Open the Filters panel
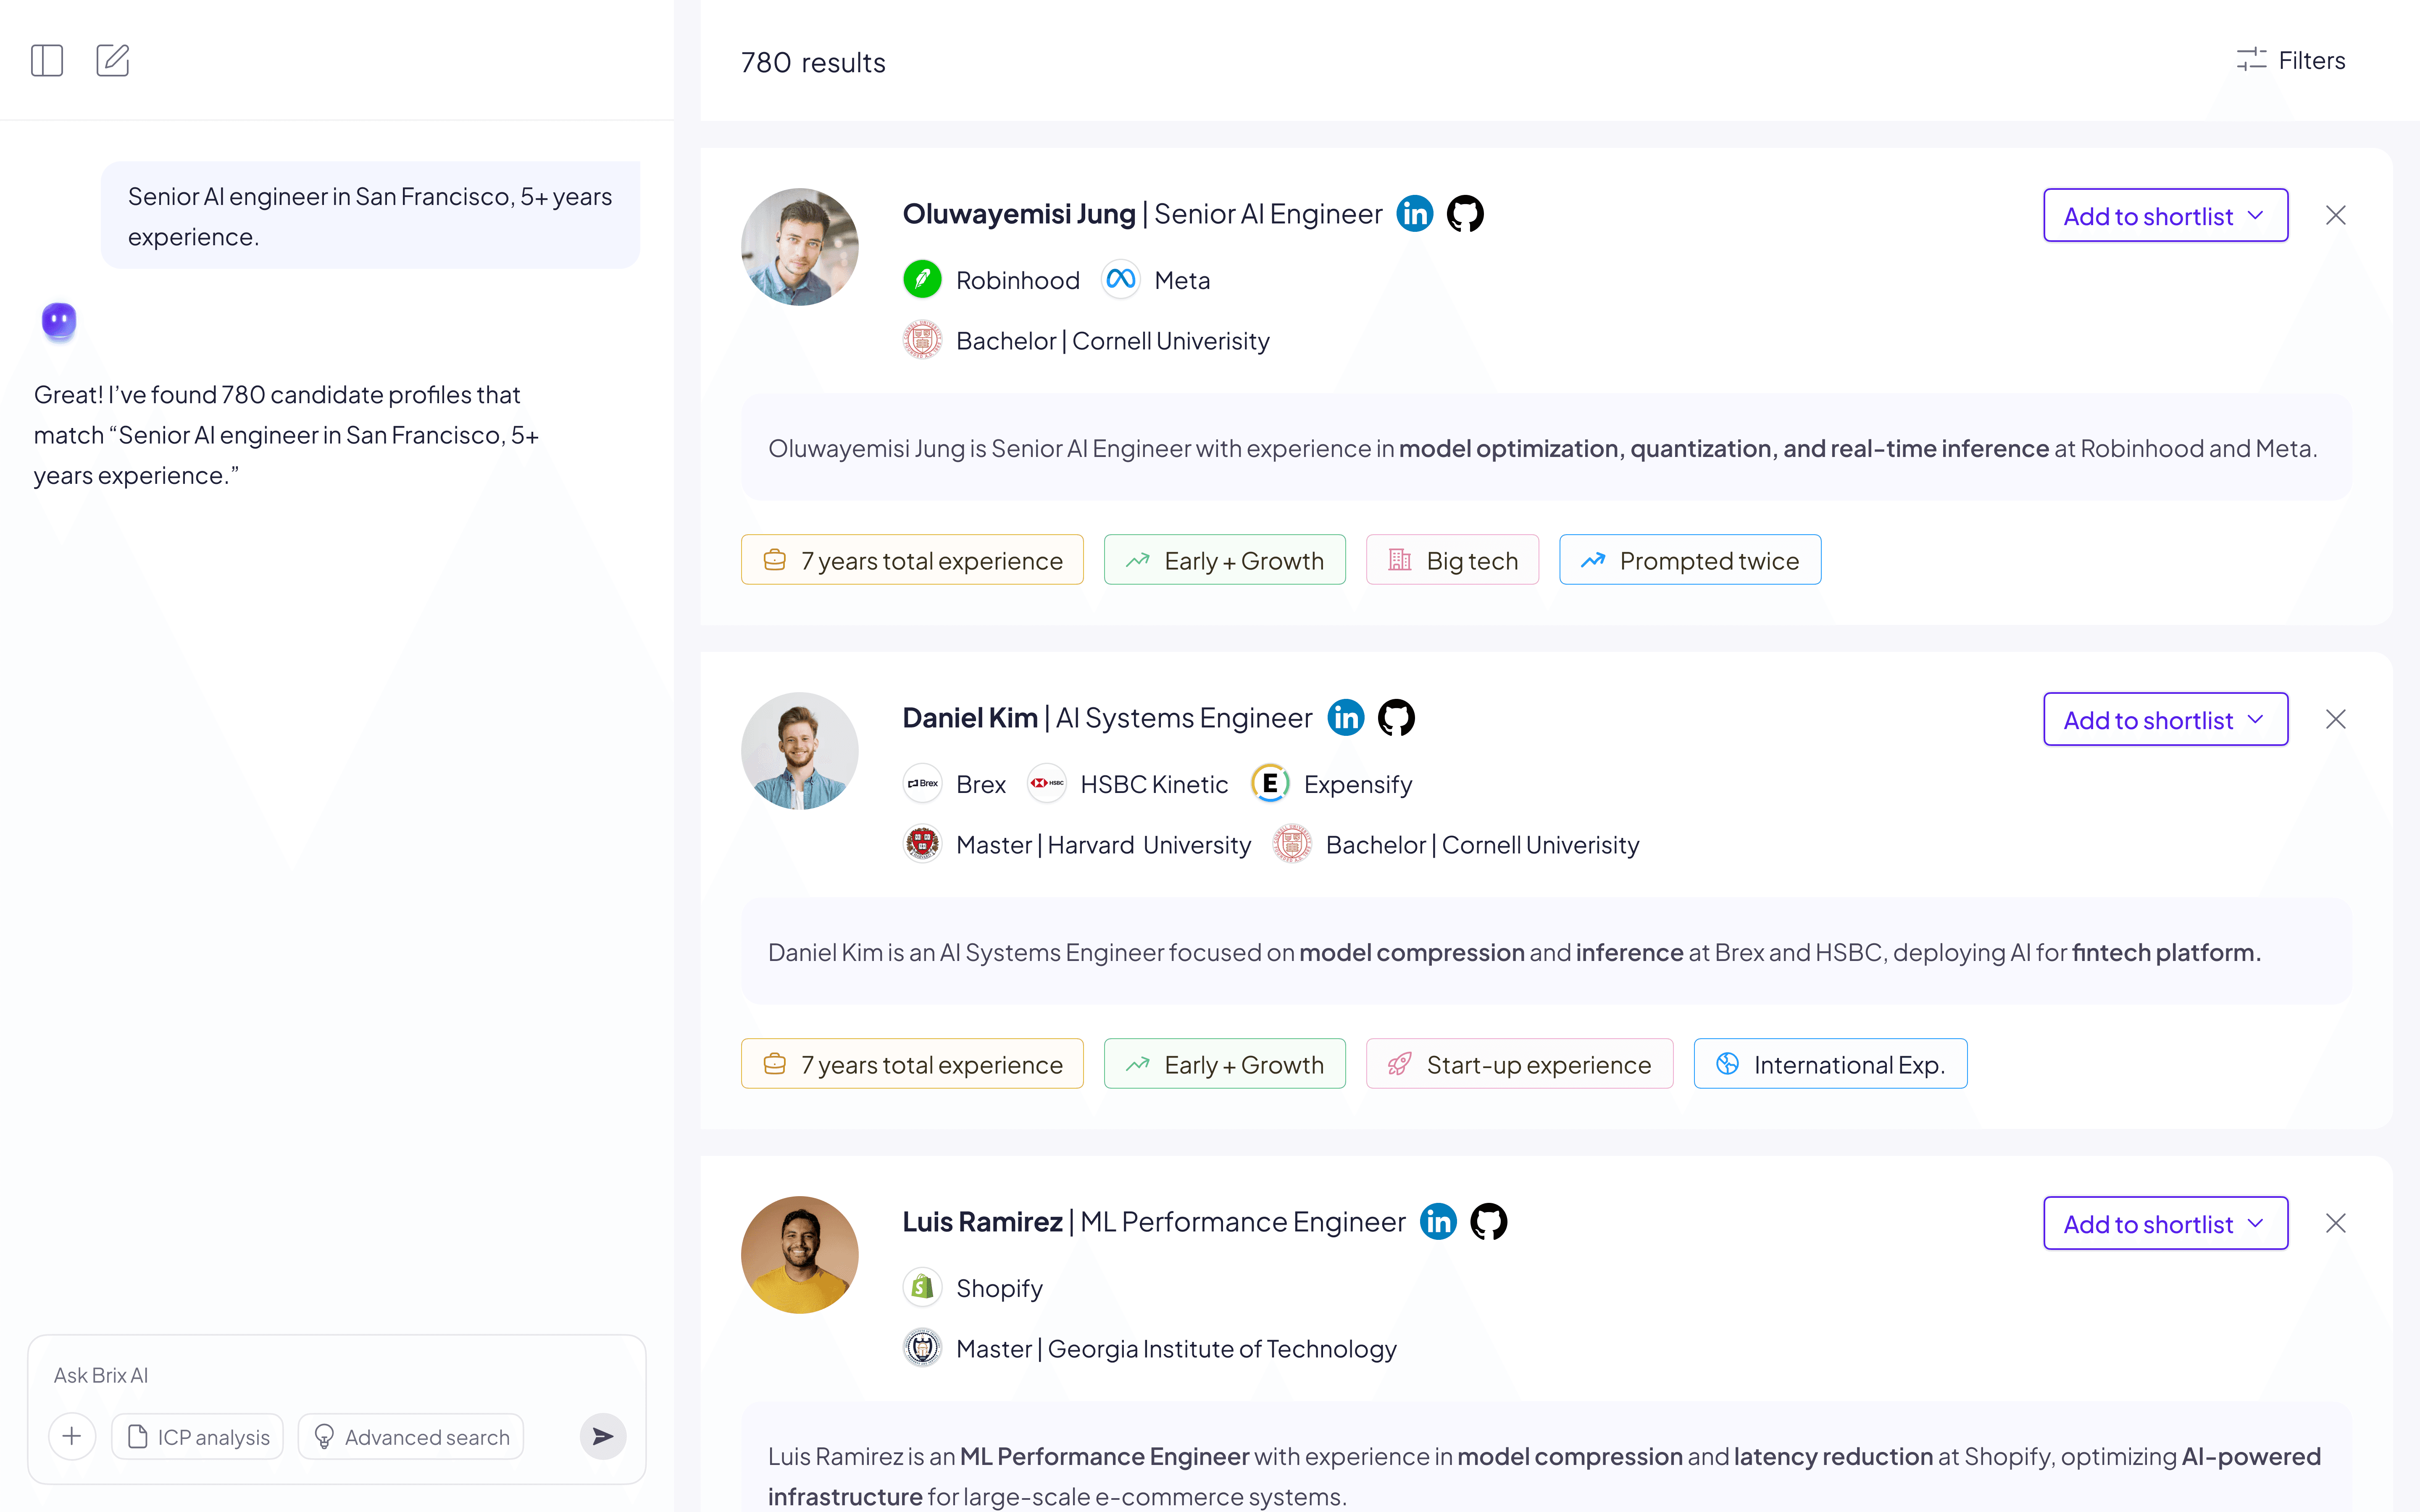This screenshot has height=1512, width=2420. click(x=2291, y=61)
